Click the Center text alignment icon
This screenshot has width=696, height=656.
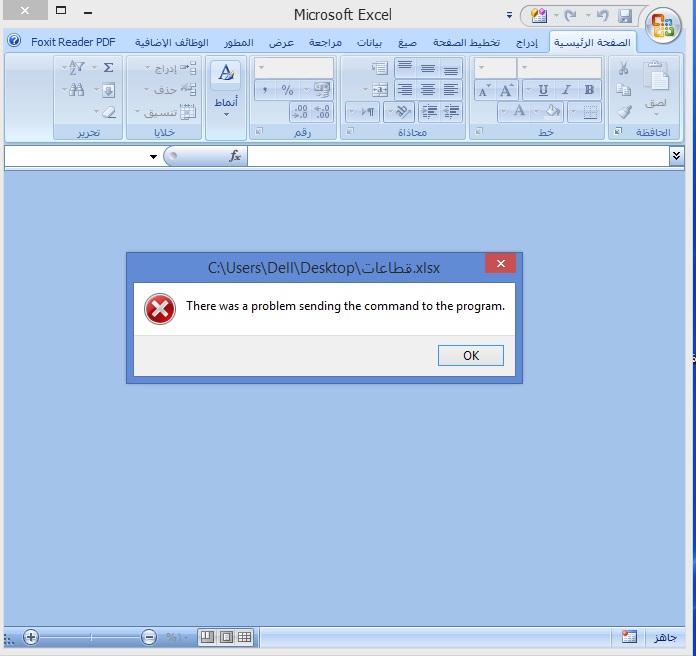(x=428, y=90)
